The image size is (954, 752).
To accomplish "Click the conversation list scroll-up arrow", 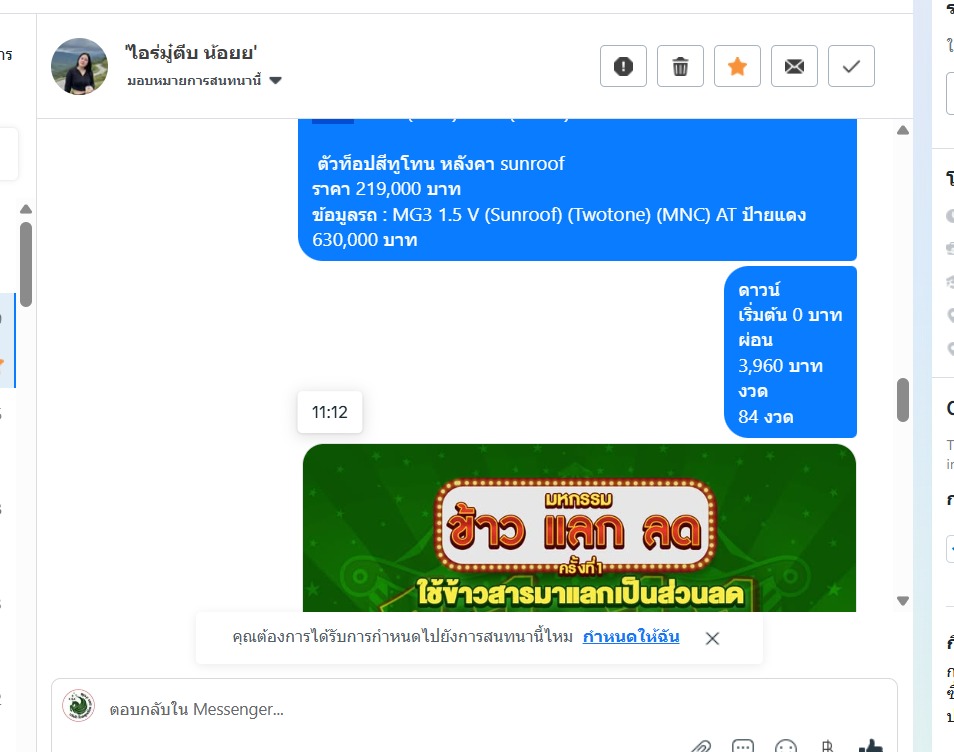I will [26, 209].
